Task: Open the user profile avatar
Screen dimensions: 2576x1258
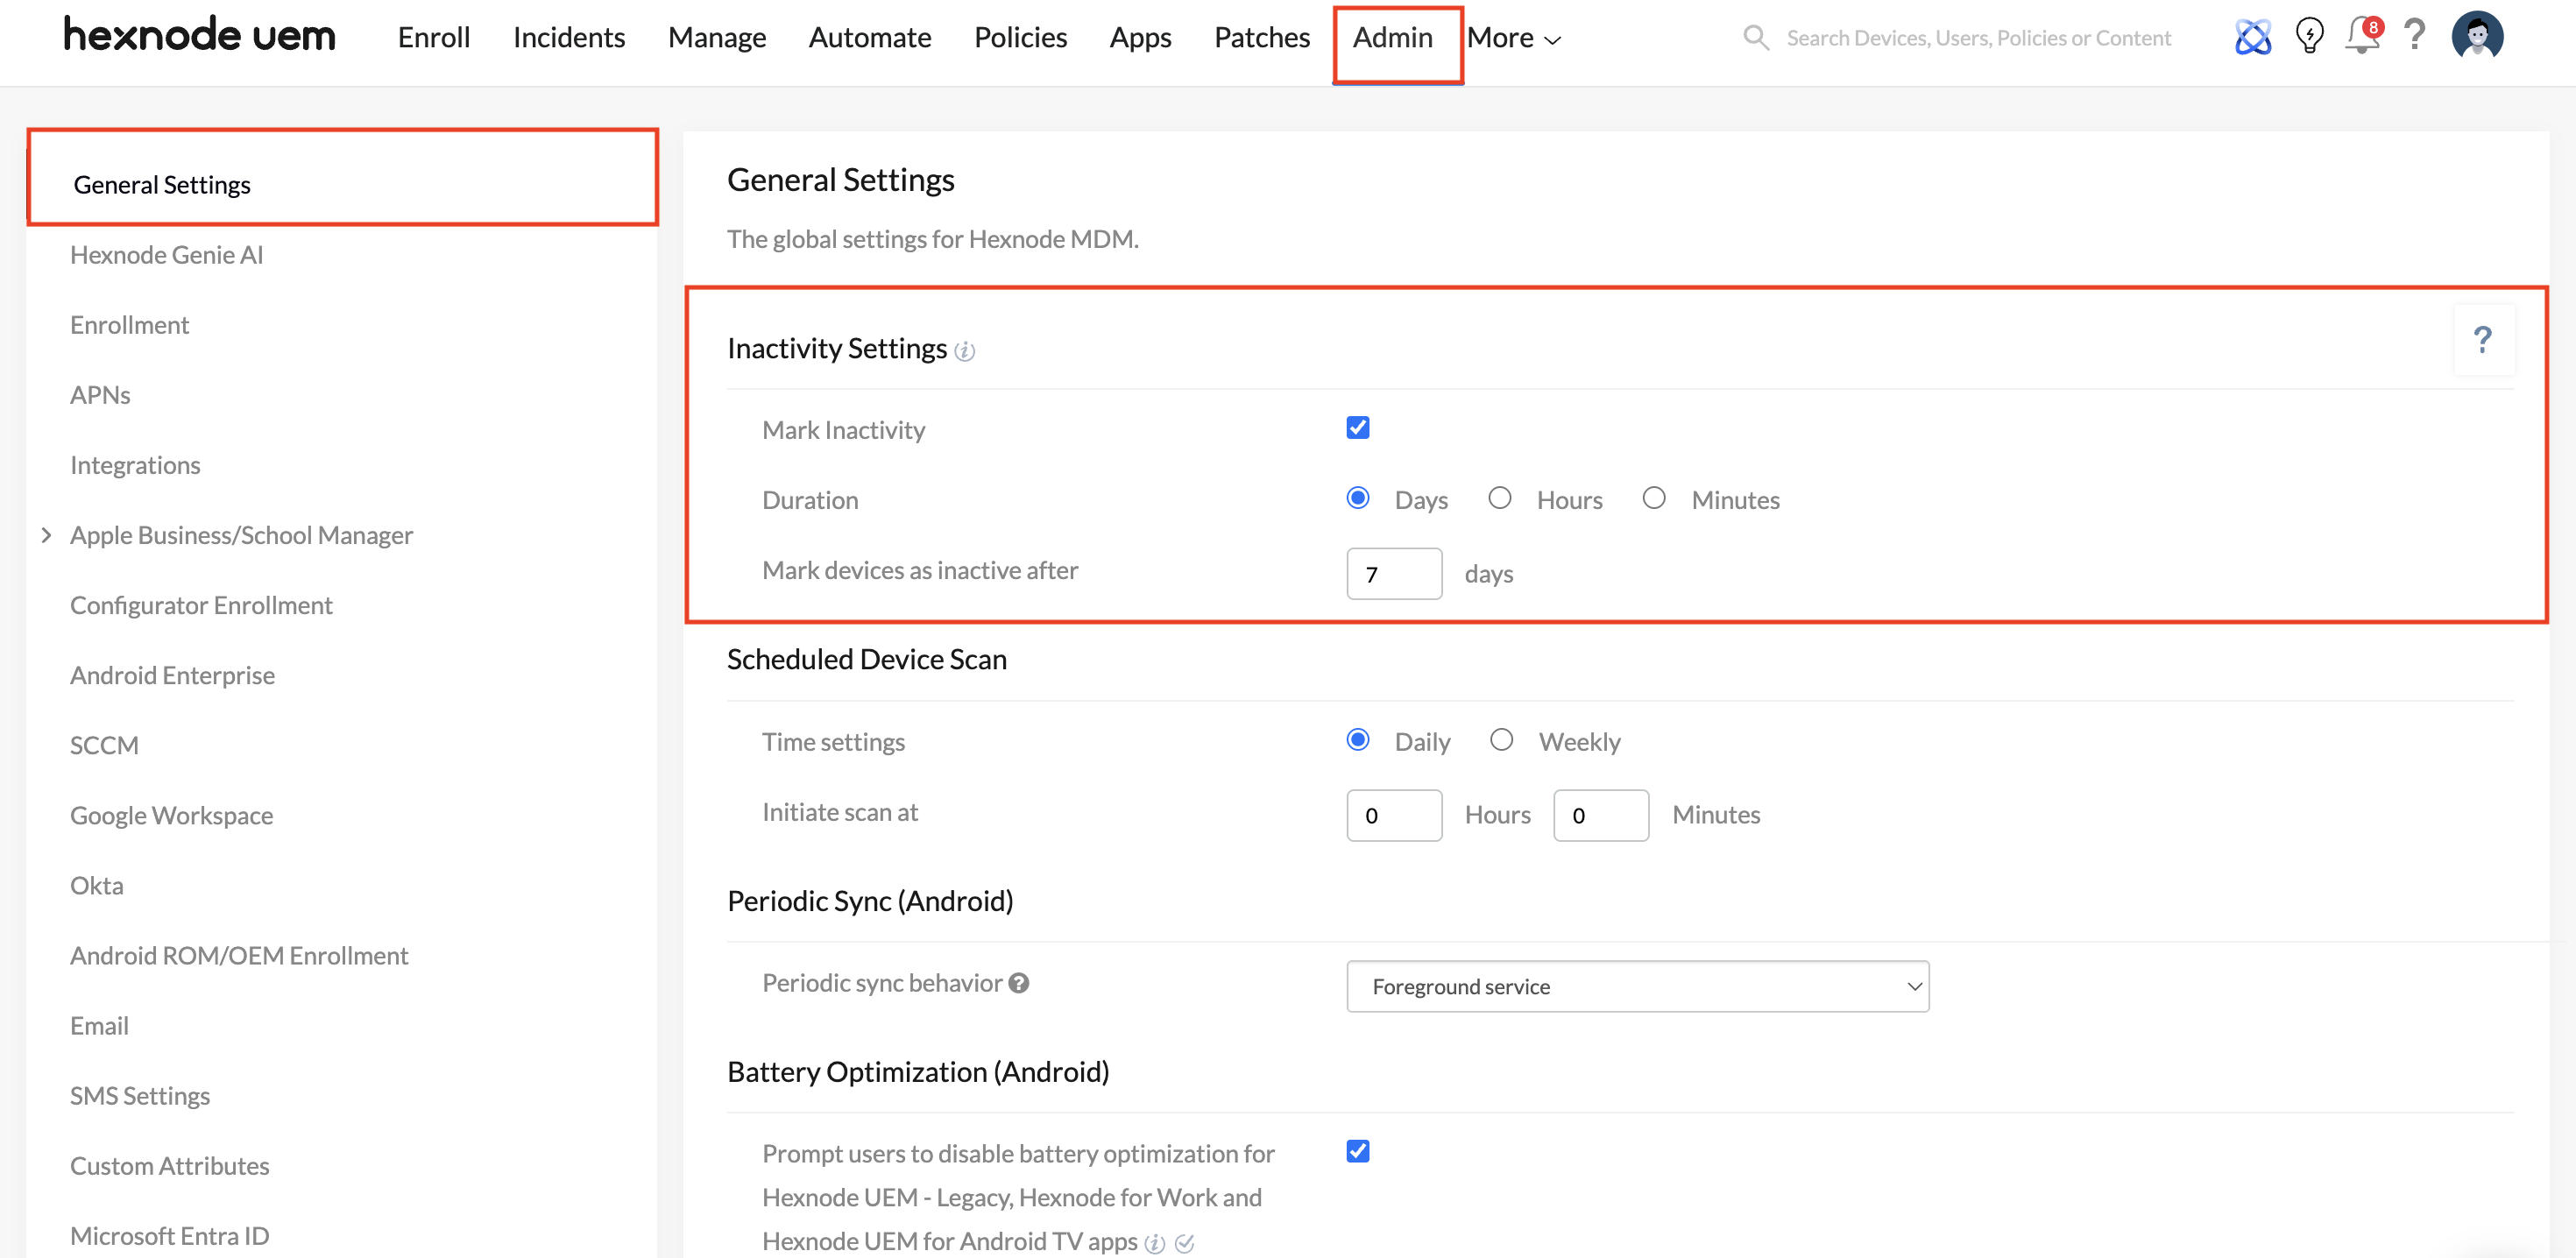Action: point(2477,37)
